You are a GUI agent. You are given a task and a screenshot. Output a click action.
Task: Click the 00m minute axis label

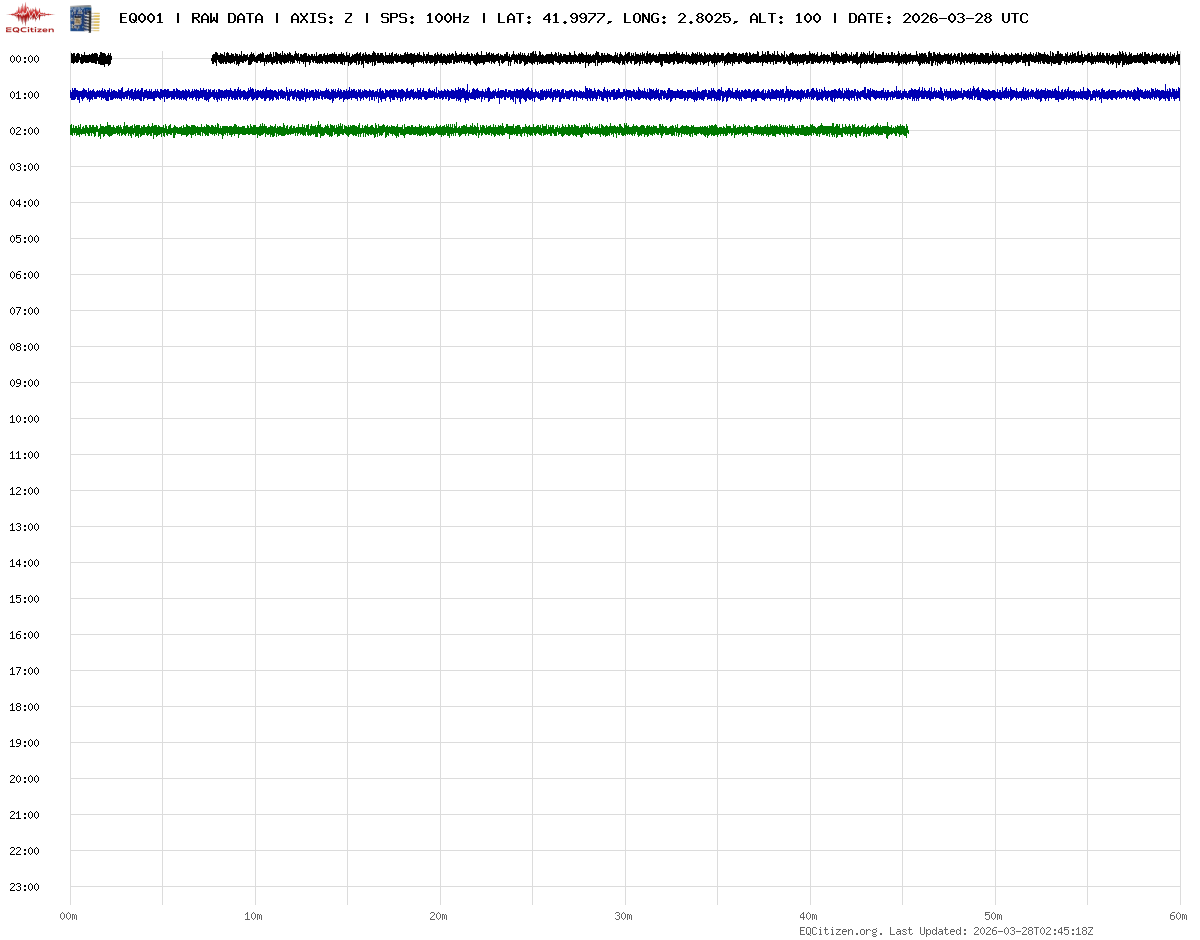click(x=69, y=916)
